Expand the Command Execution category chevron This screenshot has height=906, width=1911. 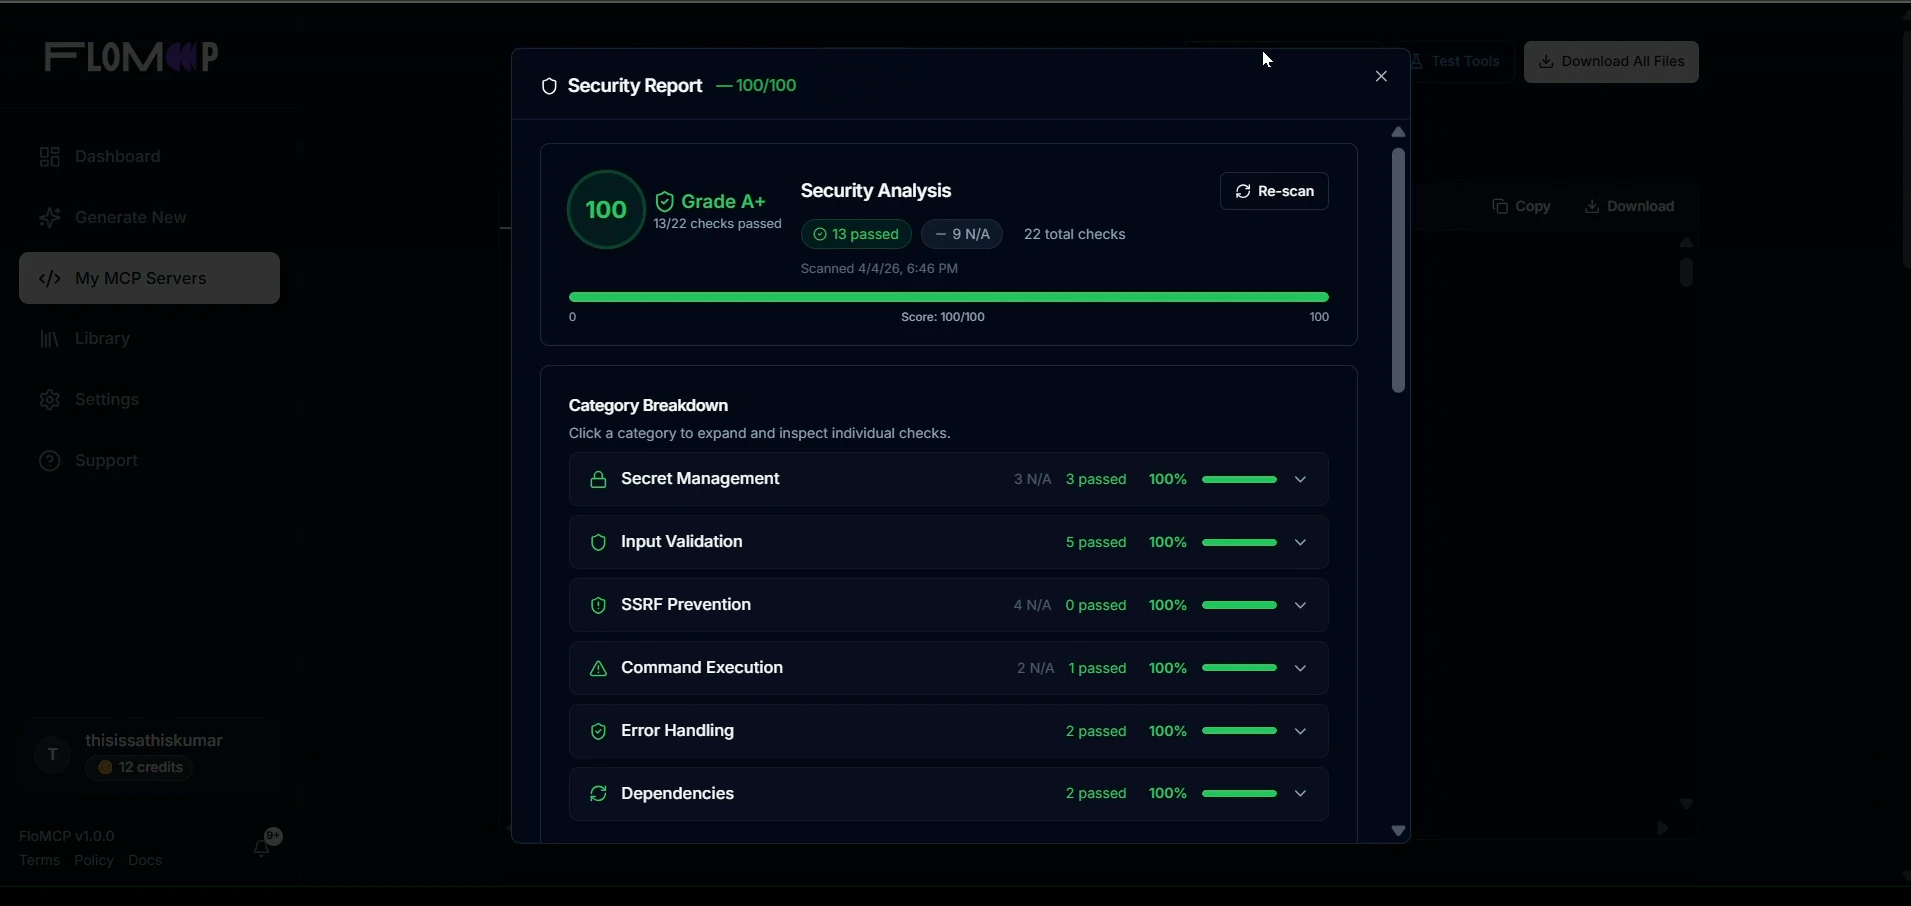[1301, 669]
